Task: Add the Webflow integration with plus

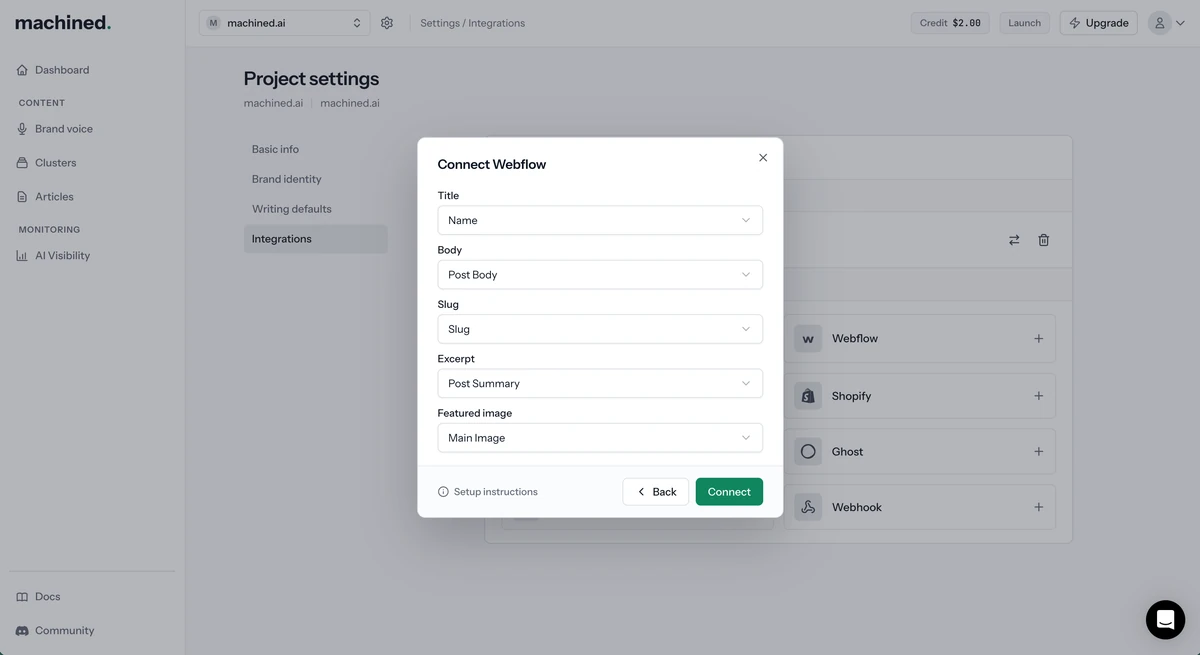Action: (1038, 339)
